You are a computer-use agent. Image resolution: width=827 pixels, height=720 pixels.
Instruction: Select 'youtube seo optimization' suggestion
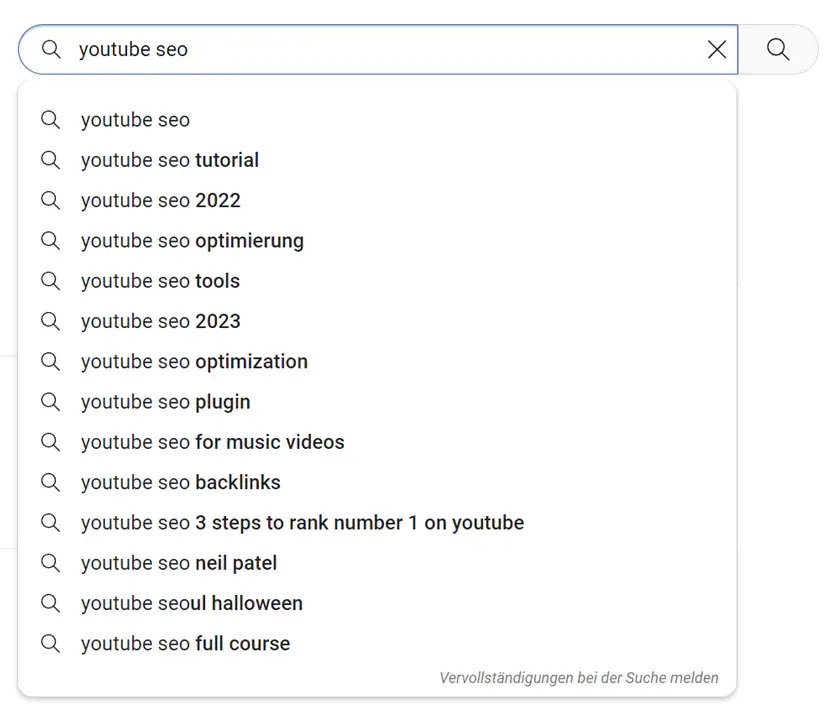pos(194,362)
